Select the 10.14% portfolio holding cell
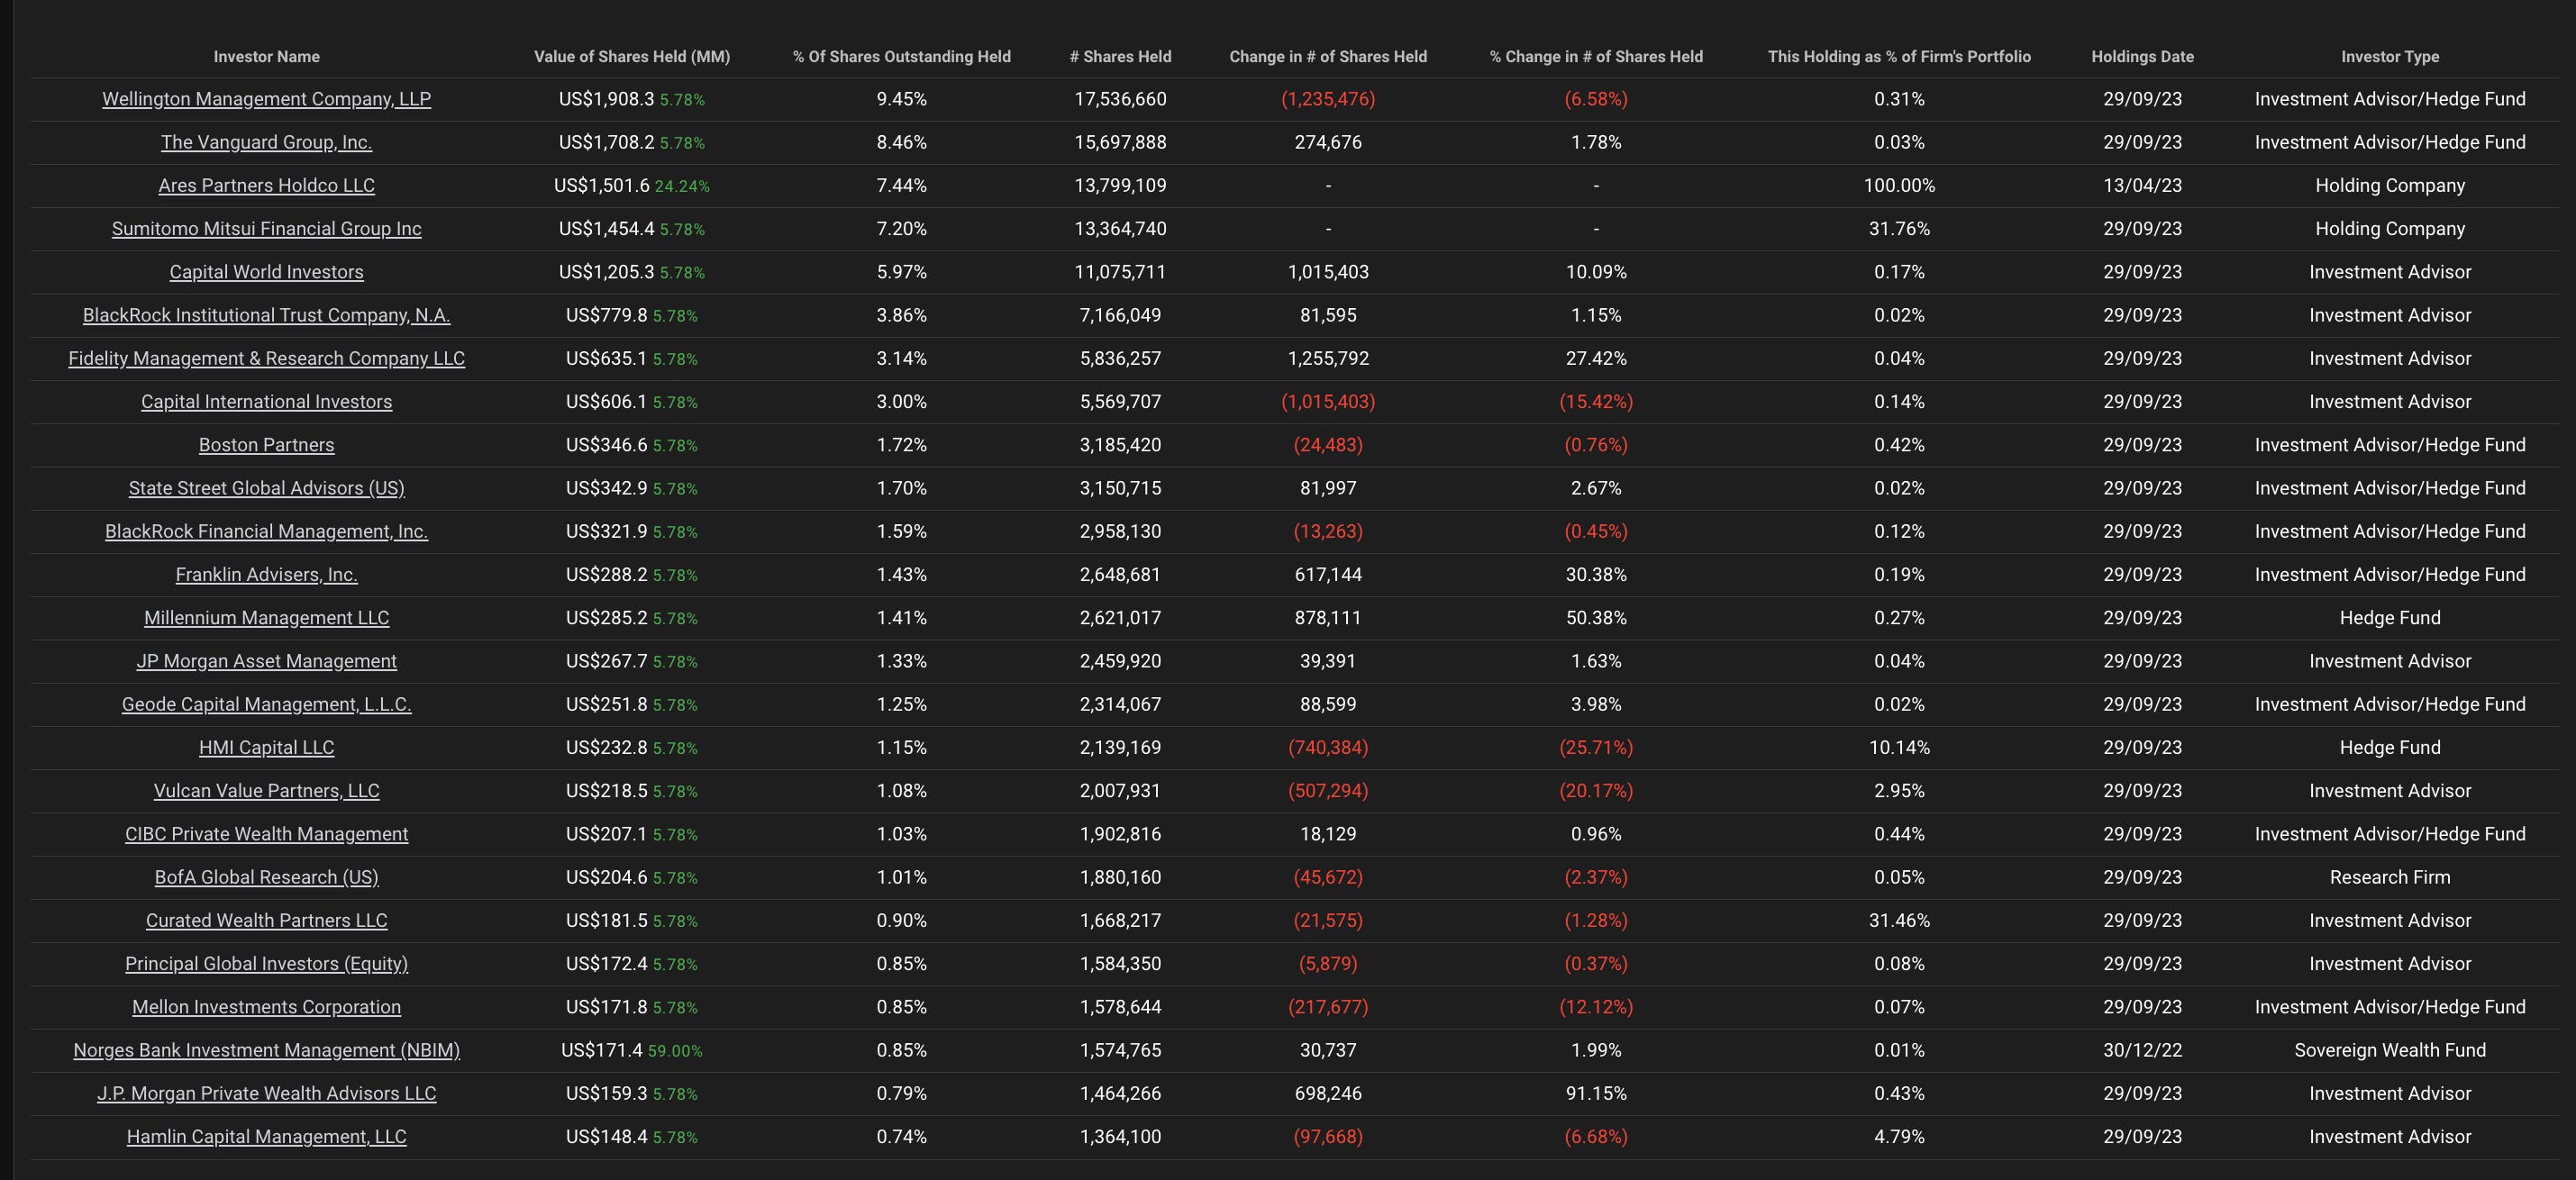 tap(1899, 747)
